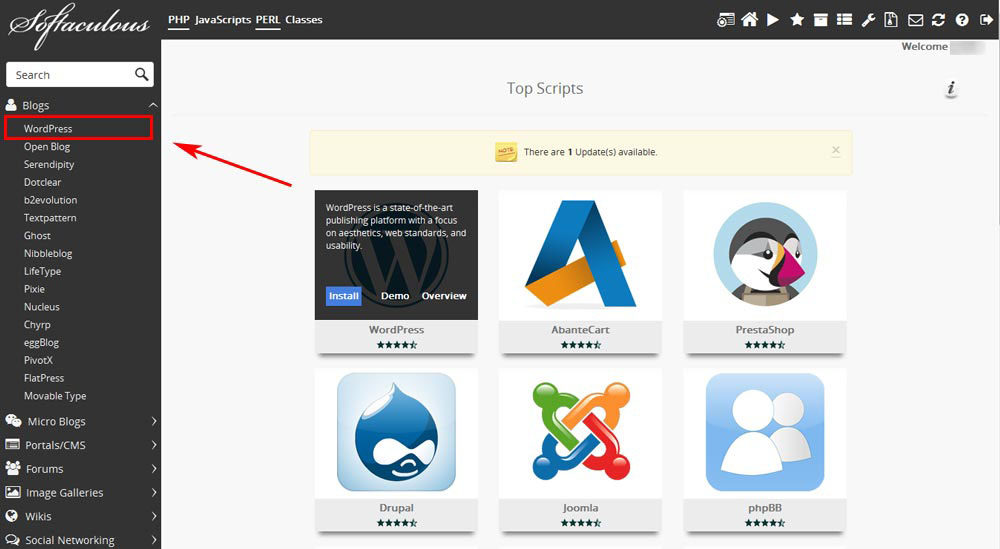
Task: Open the WordPress Demo link
Action: [x=395, y=296]
